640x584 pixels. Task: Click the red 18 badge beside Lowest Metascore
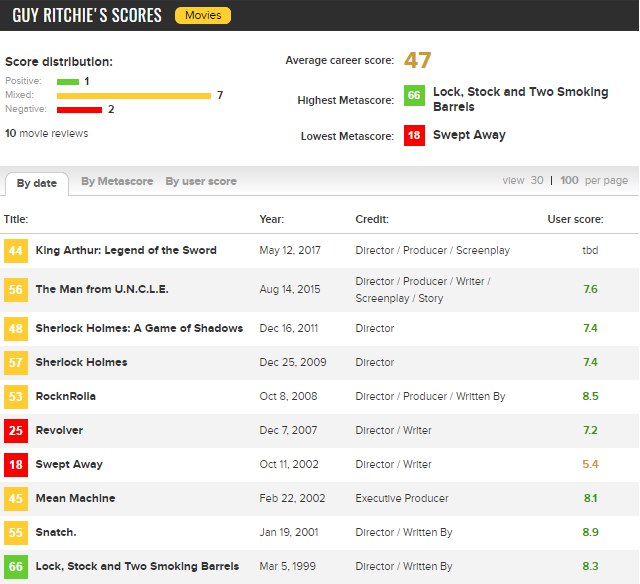[x=414, y=135]
